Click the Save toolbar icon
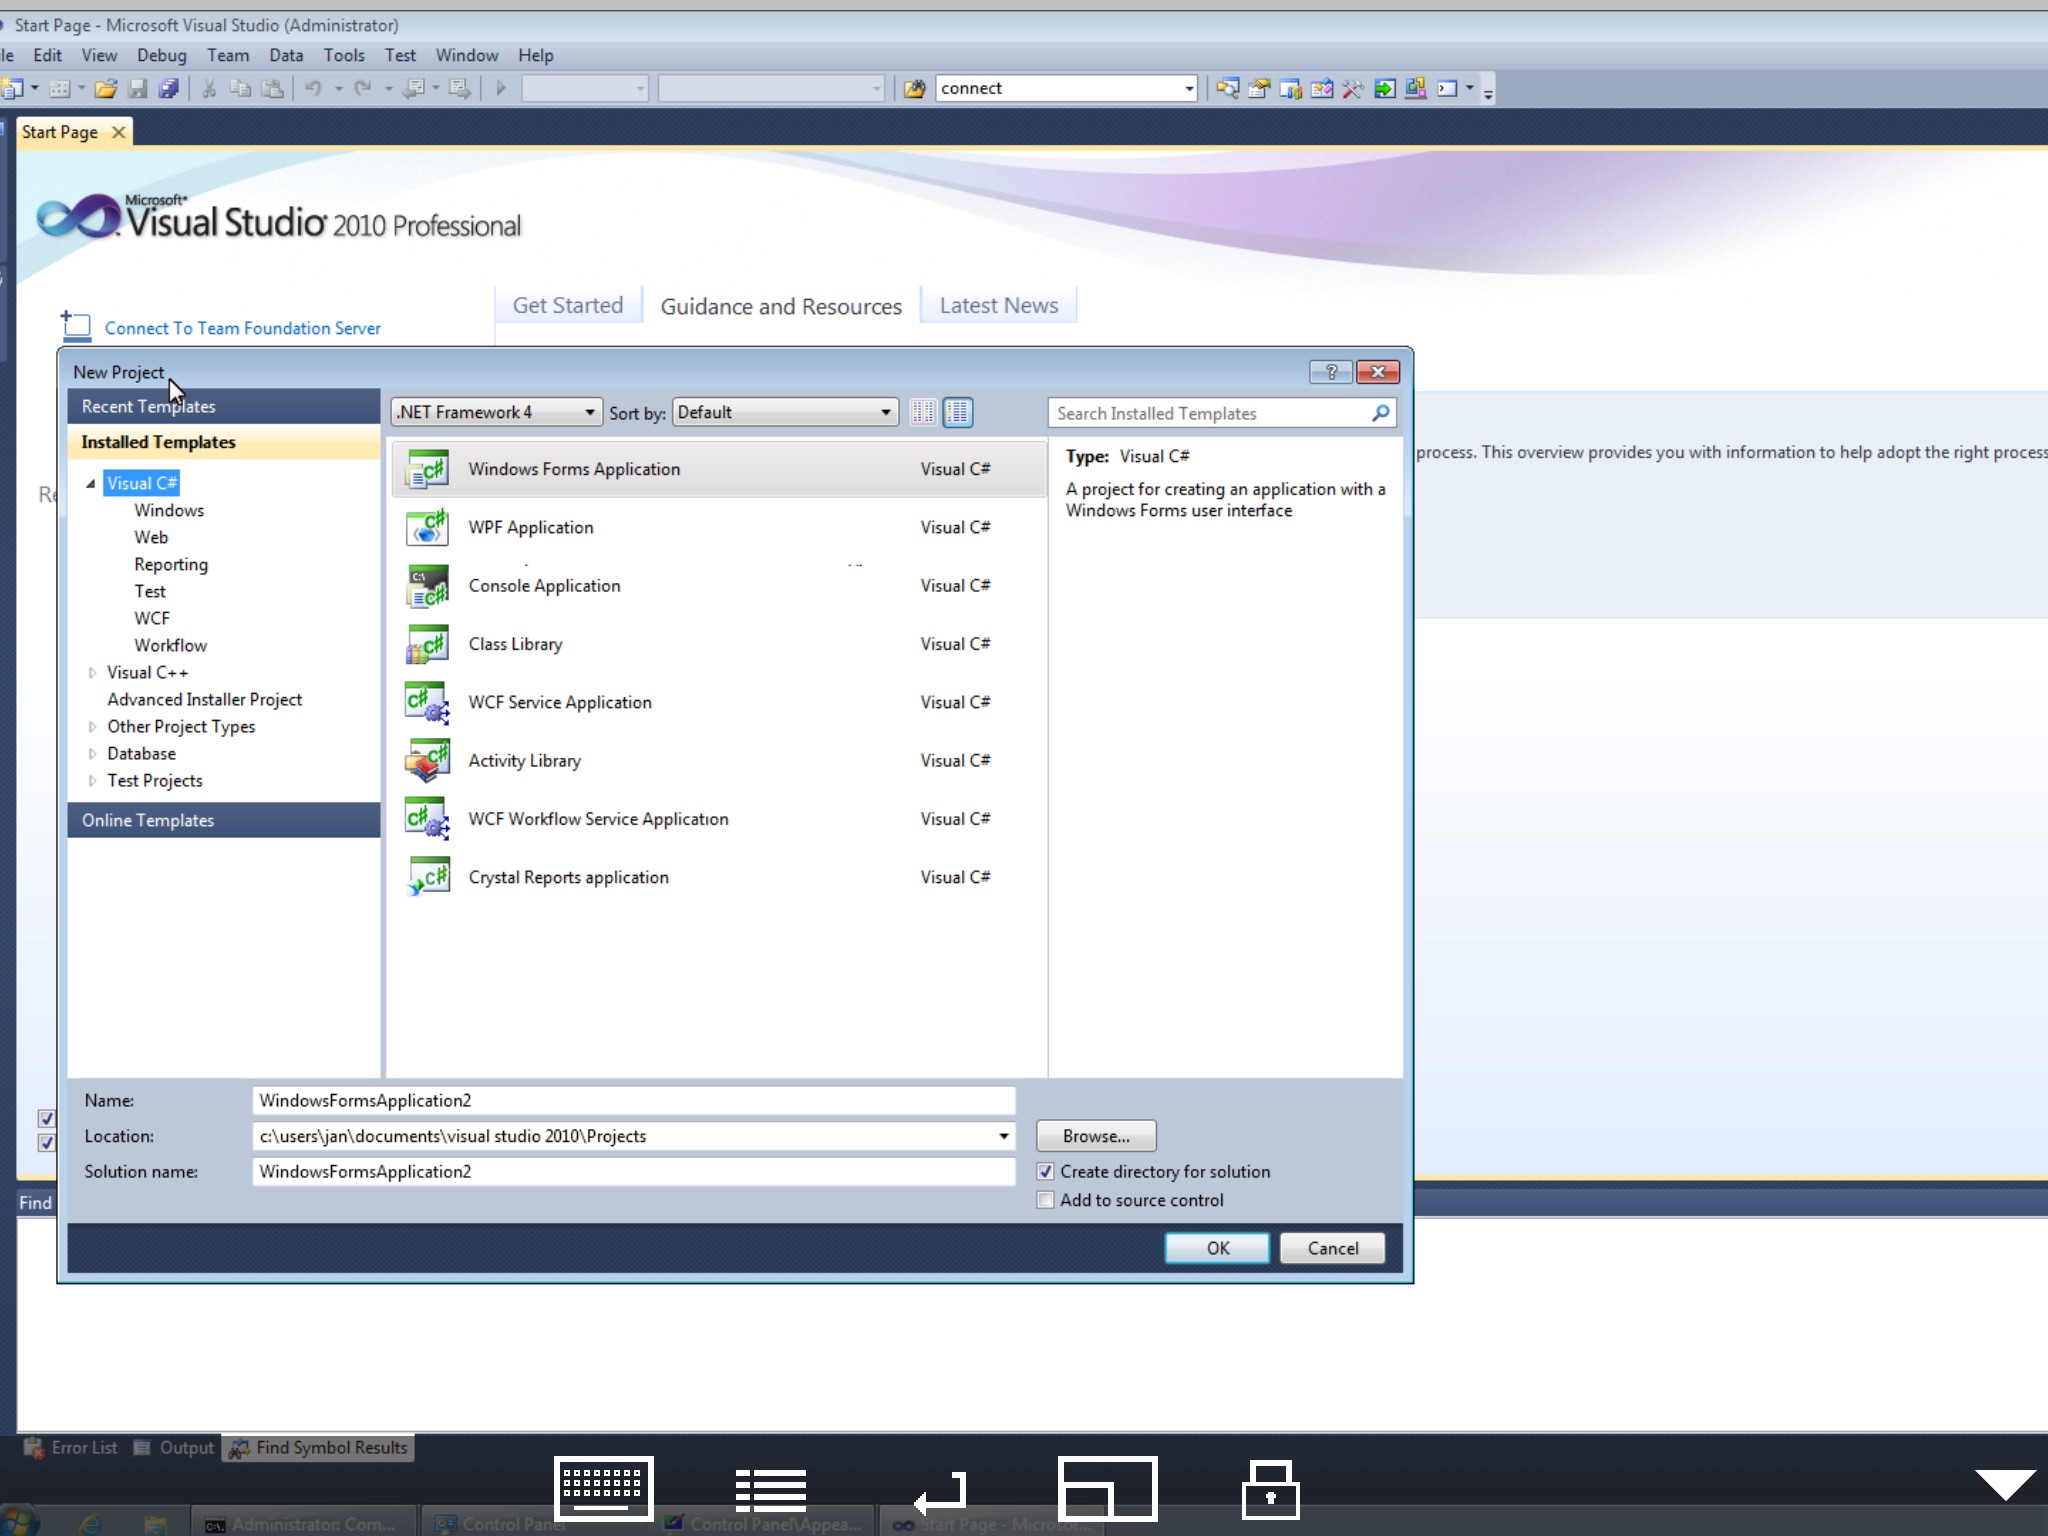 (138, 88)
